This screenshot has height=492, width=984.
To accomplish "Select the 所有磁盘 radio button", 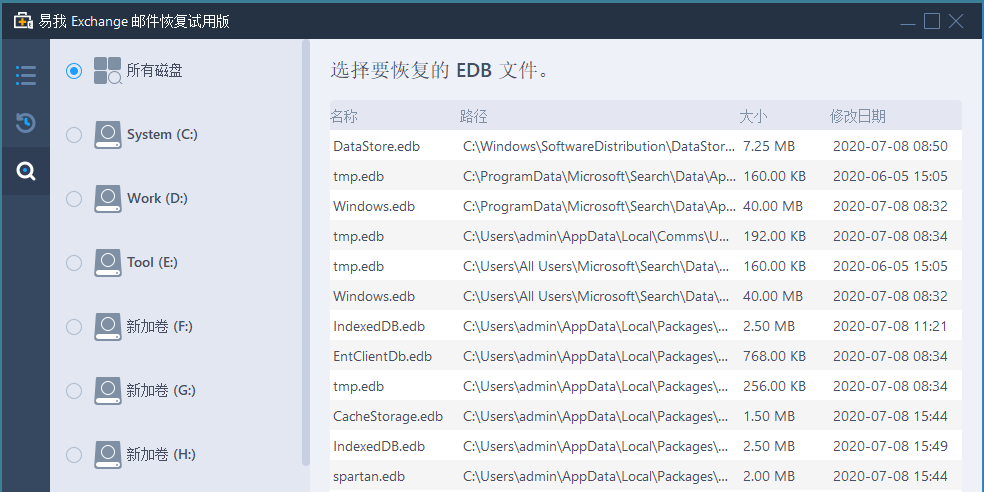I will tap(74, 71).
